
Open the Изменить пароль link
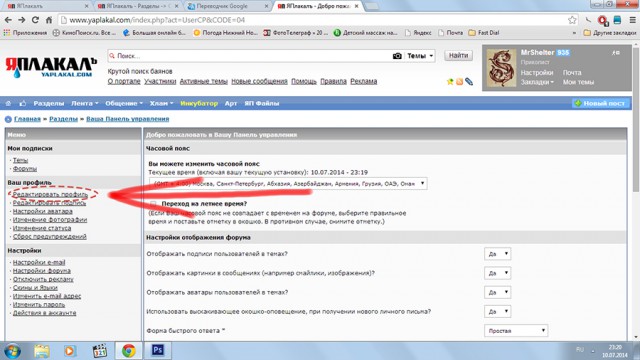click(x=39, y=304)
